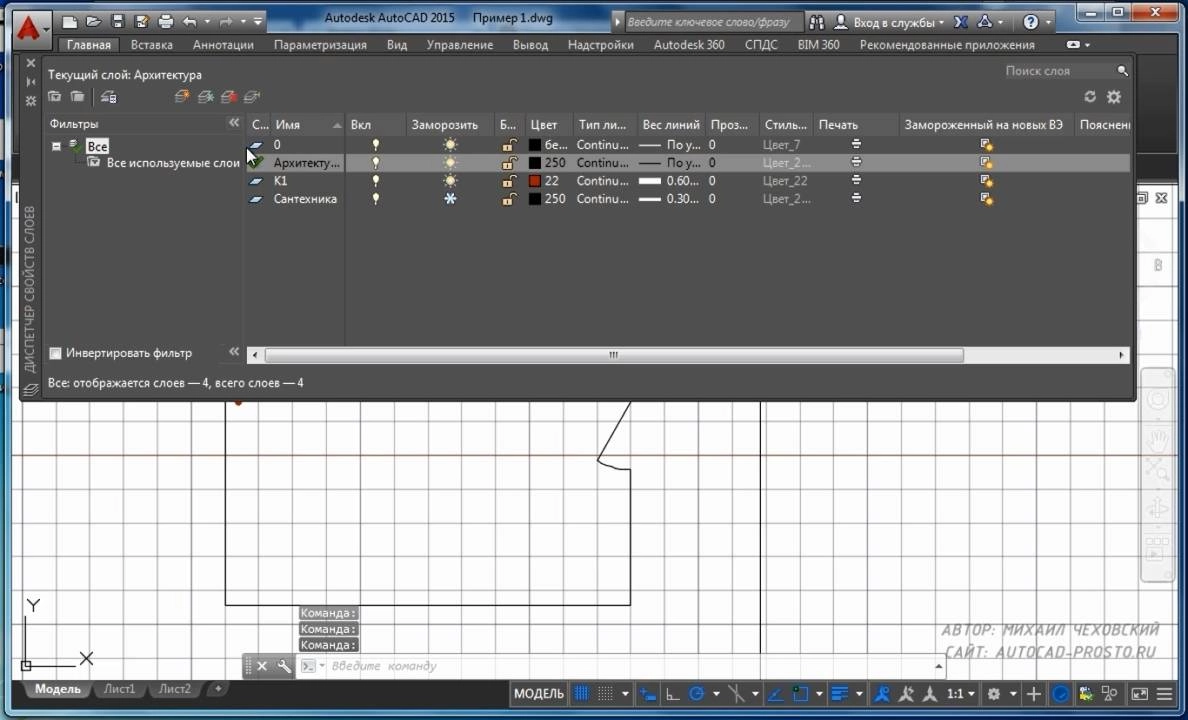
Task: Sort layers by the Имя column header
Action: (307, 124)
